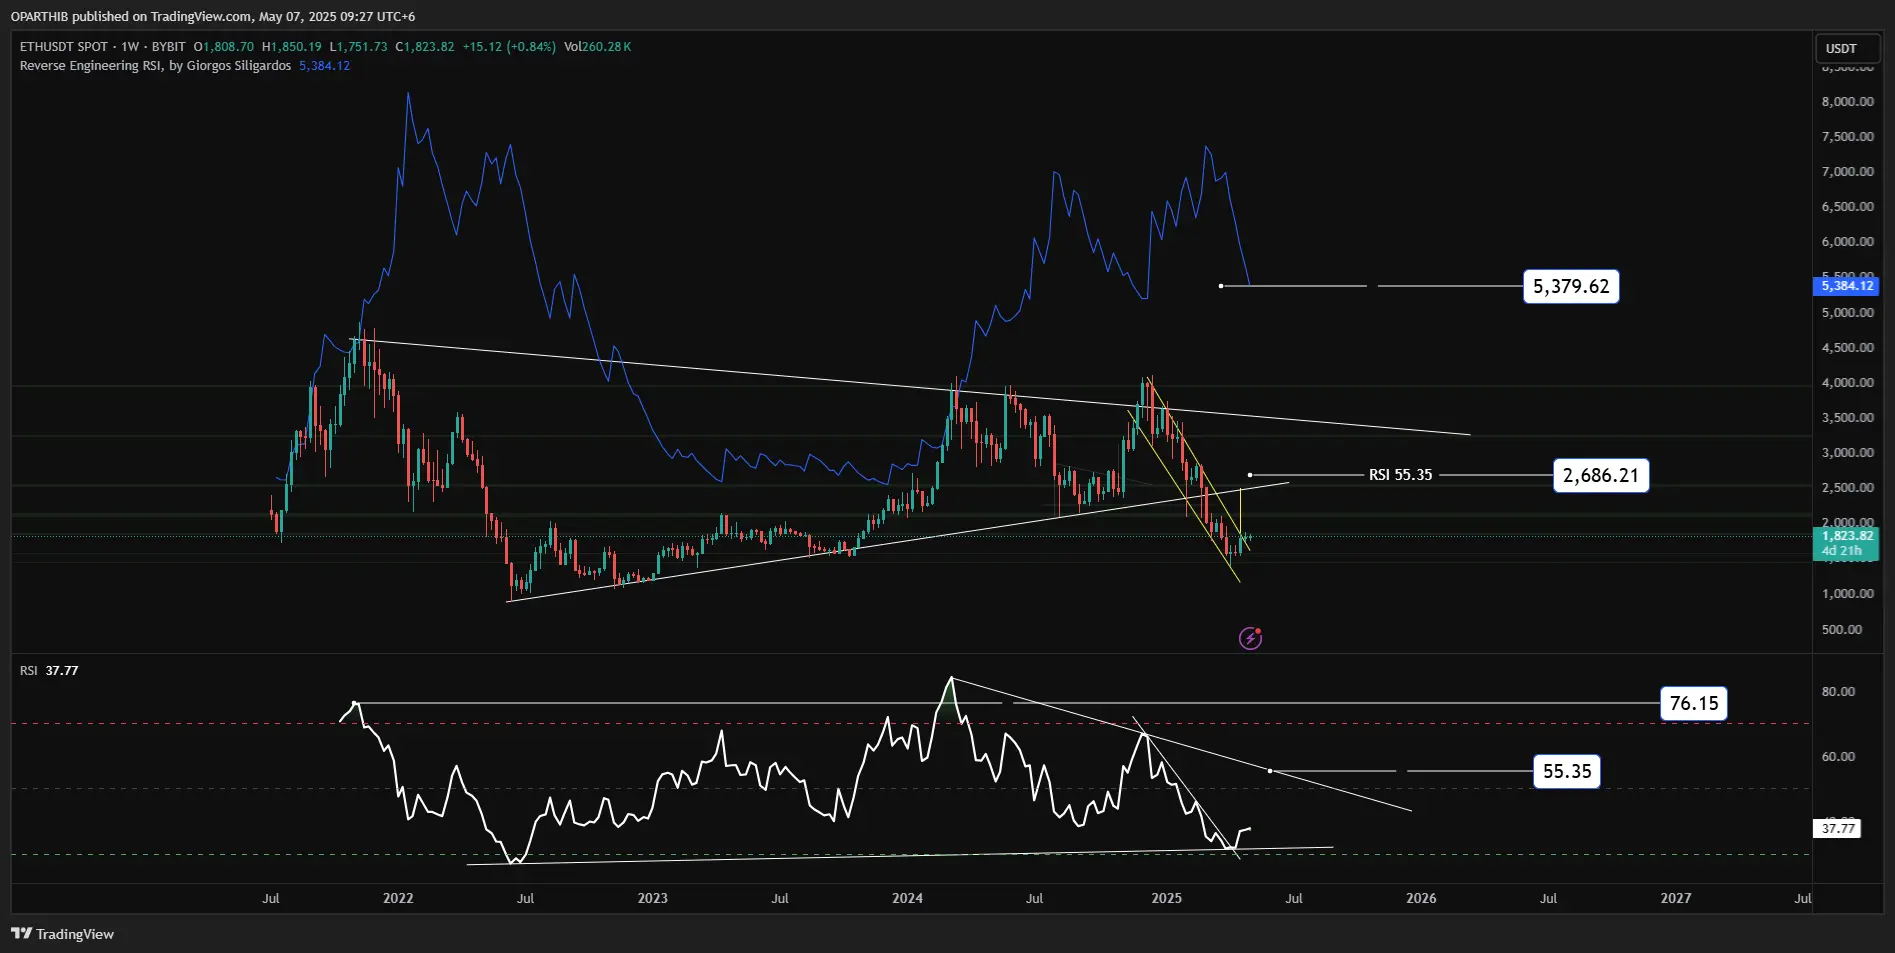
Task: Click the 37.77 RSI axis tag
Action: click(x=1837, y=828)
